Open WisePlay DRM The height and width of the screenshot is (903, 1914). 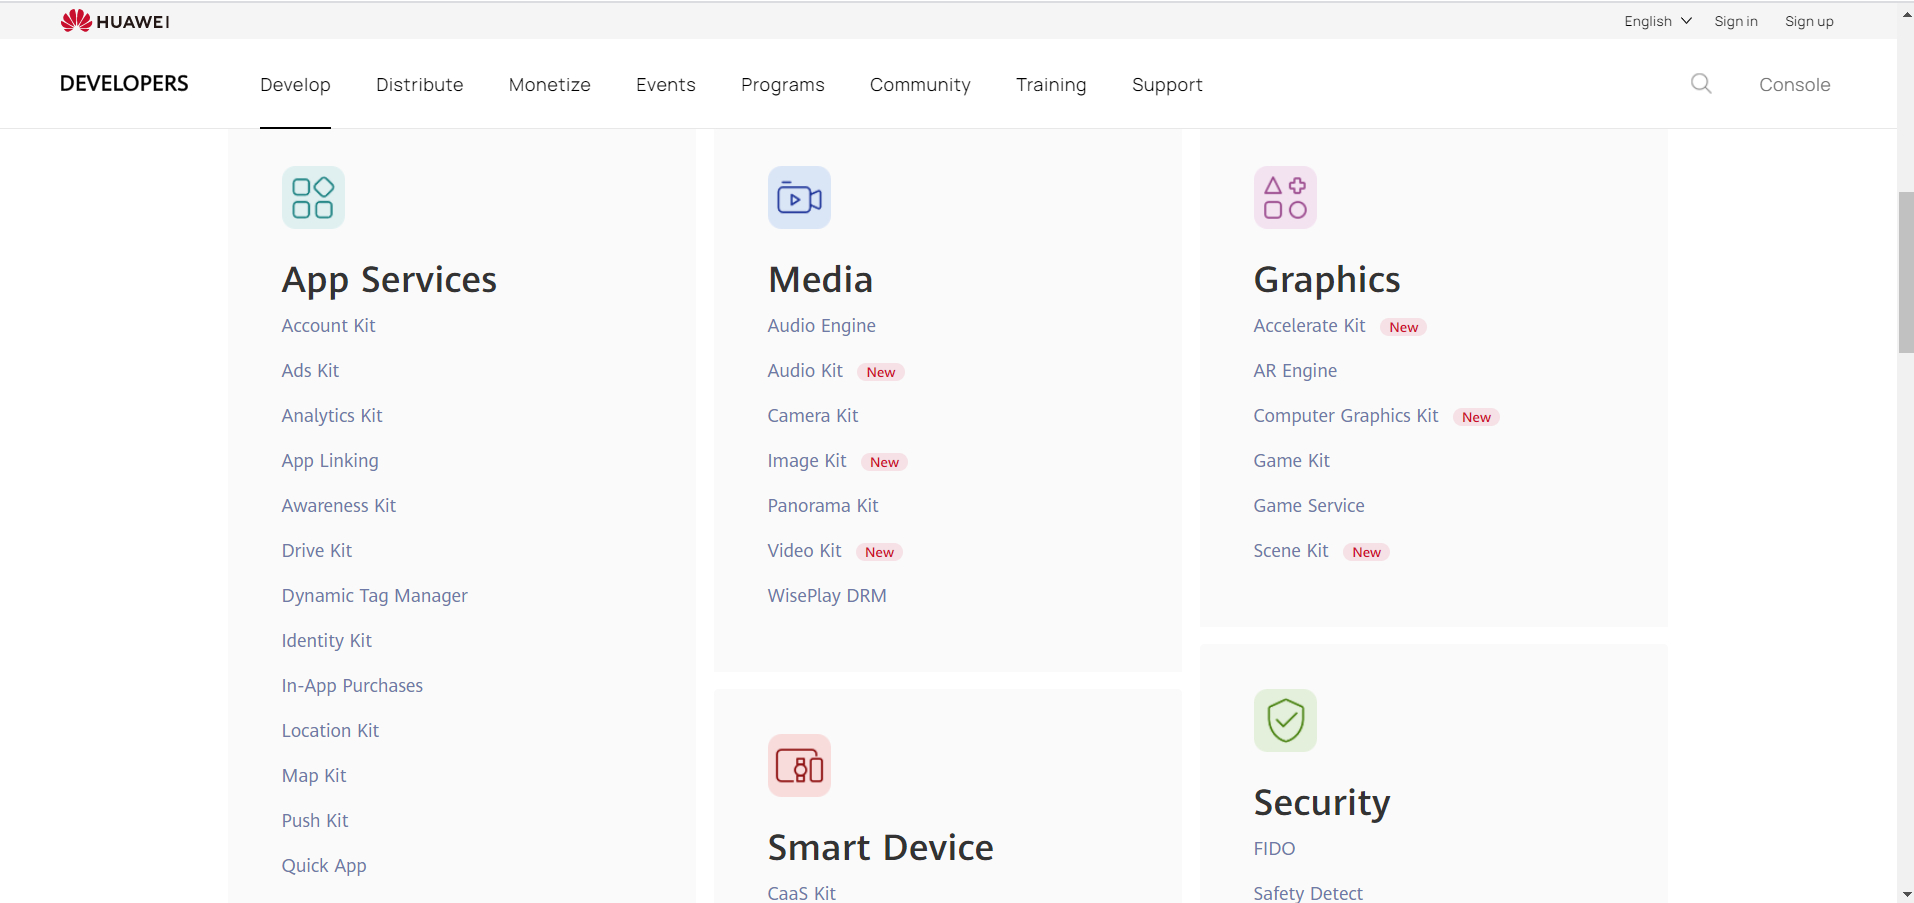827,596
